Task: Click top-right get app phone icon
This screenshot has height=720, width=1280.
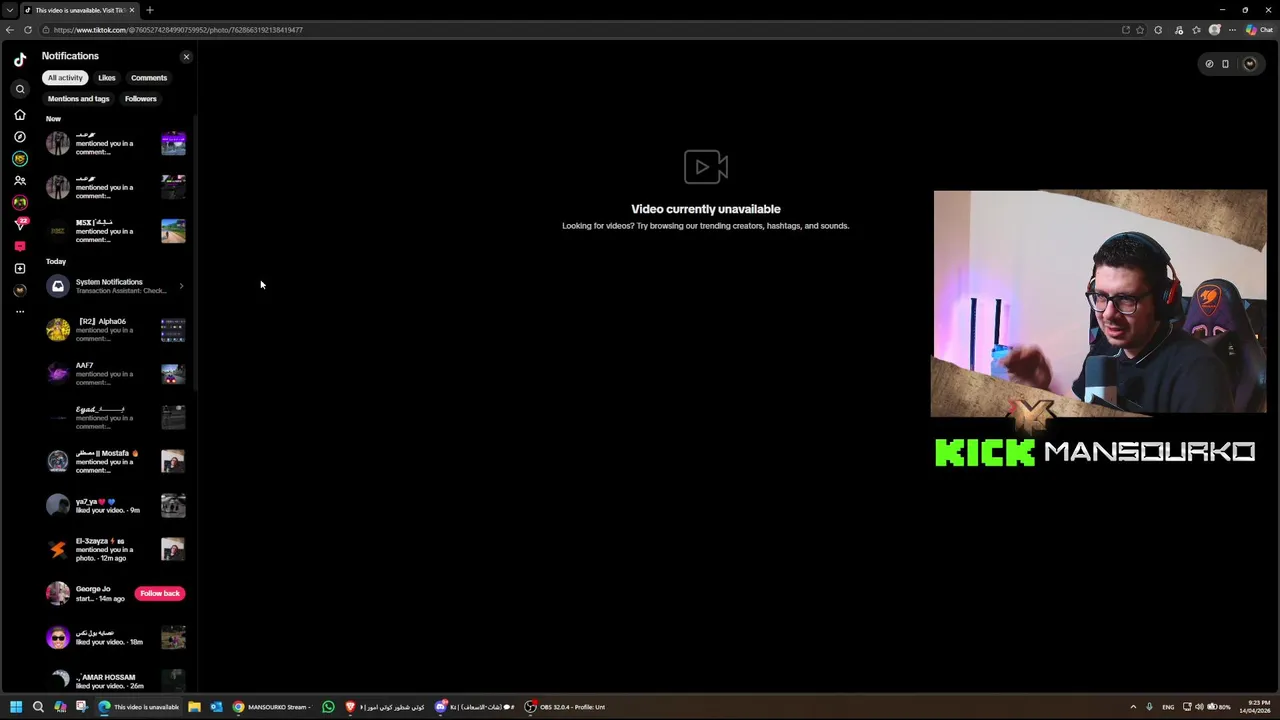Action: [1225, 64]
